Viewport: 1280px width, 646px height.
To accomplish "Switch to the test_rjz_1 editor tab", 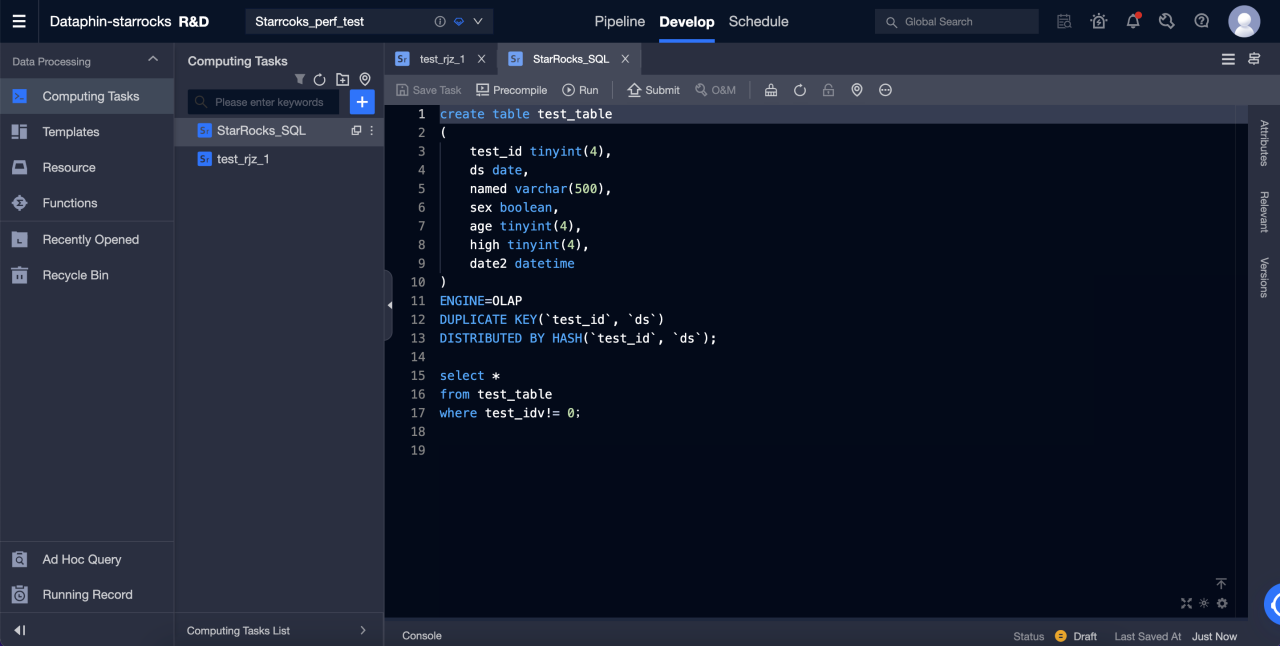I will click(441, 59).
